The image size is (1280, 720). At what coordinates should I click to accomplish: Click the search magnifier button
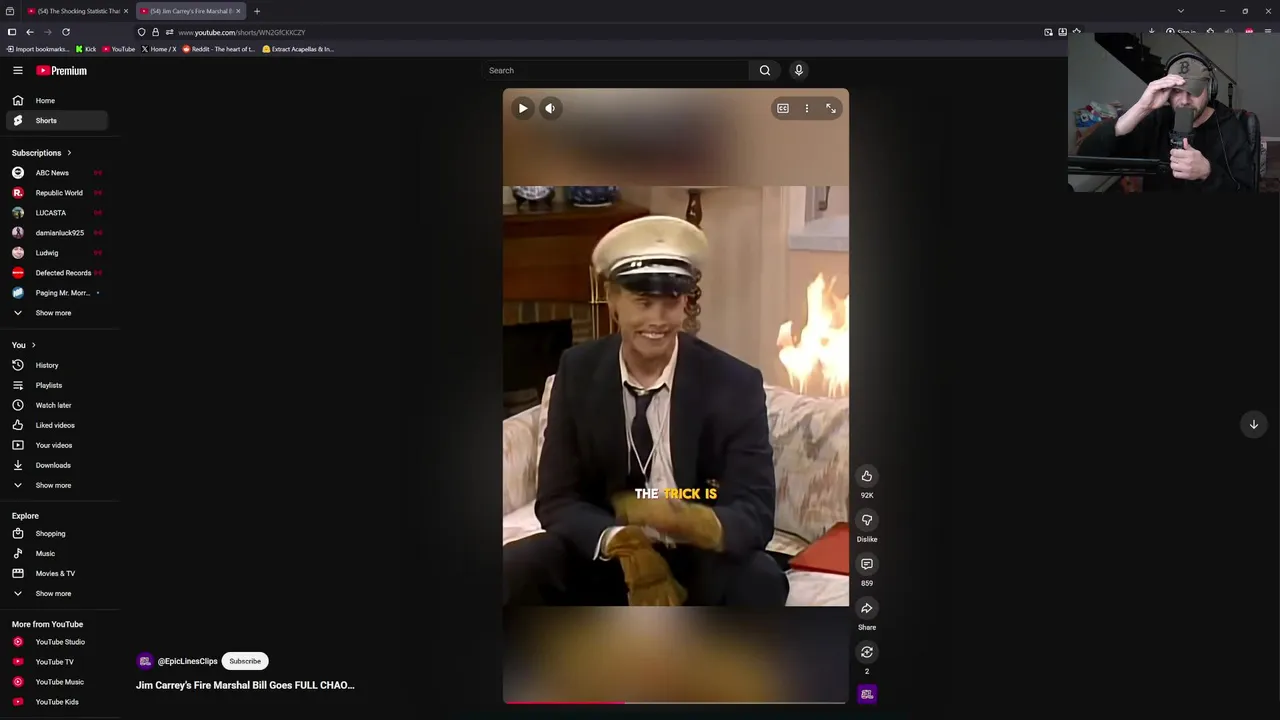pos(765,70)
